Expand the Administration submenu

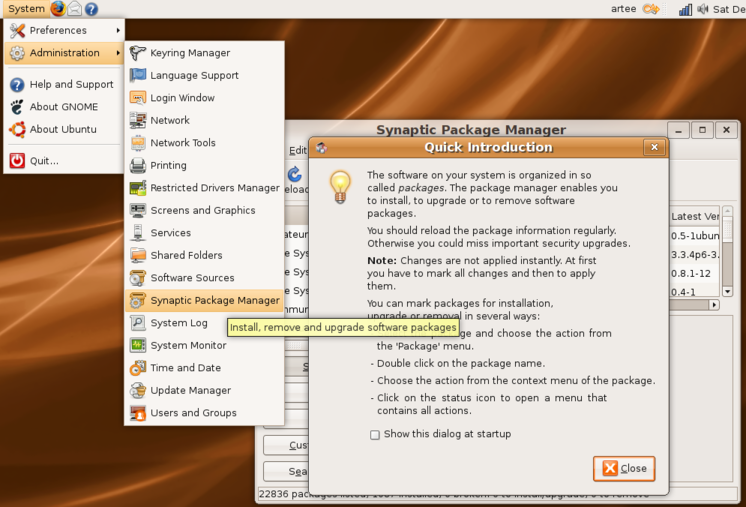(x=64, y=53)
